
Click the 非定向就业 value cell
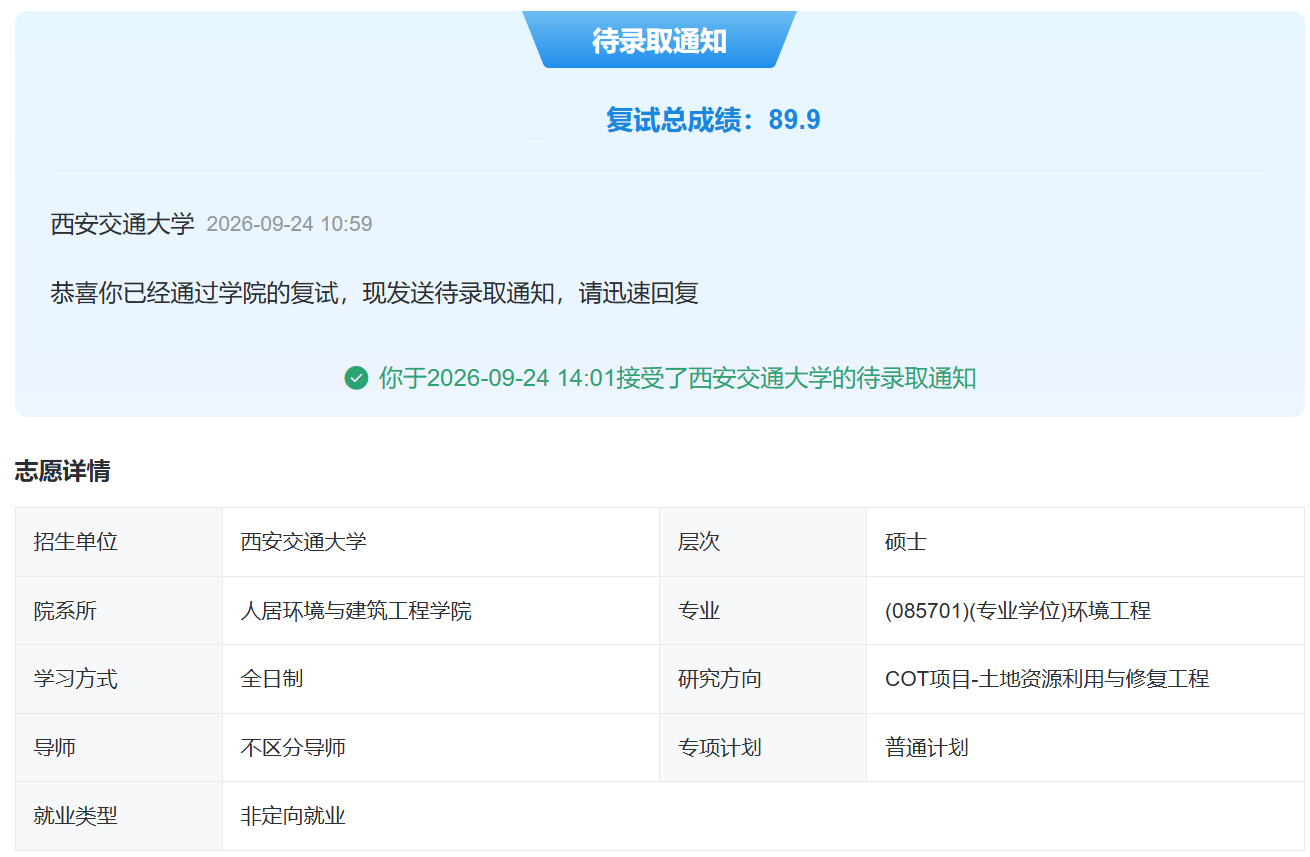[x=763, y=816]
